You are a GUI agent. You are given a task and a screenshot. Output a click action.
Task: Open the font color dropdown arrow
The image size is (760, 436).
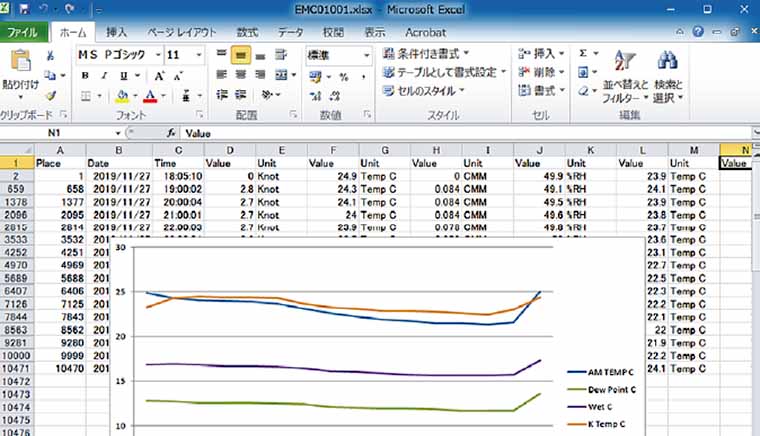[x=163, y=96]
